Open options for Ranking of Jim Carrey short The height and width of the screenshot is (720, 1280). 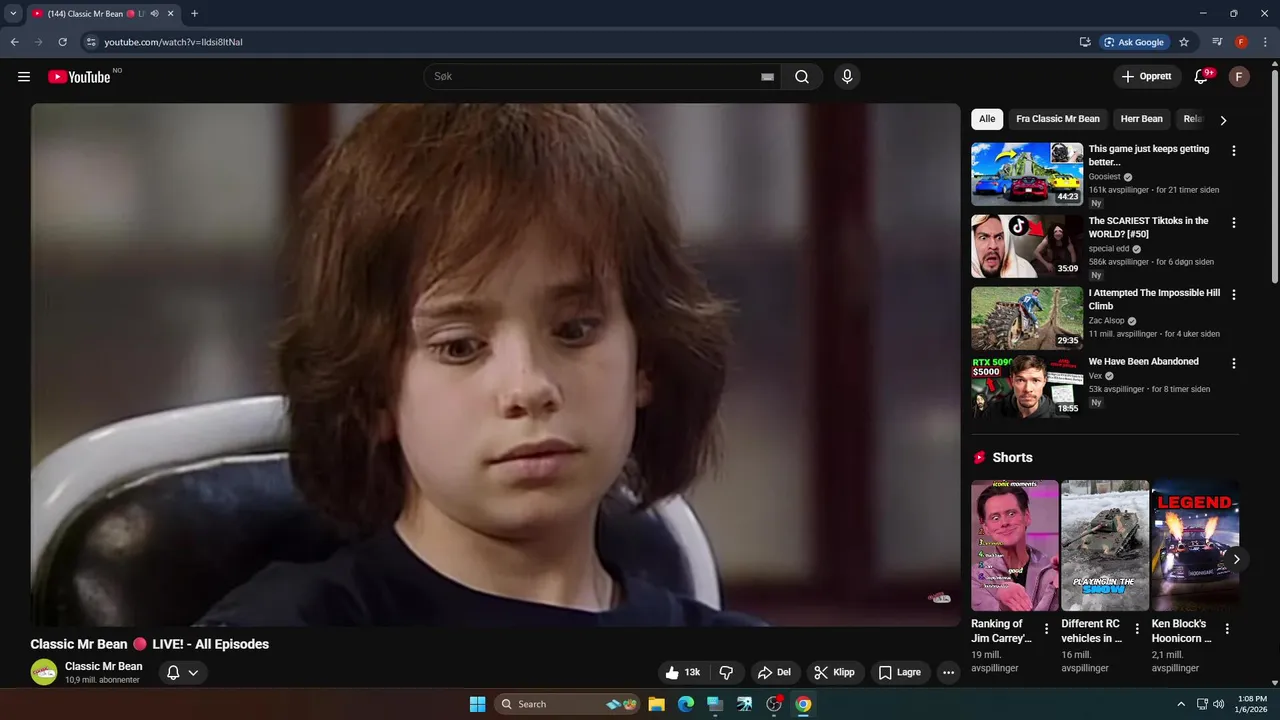[x=1047, y=629]
